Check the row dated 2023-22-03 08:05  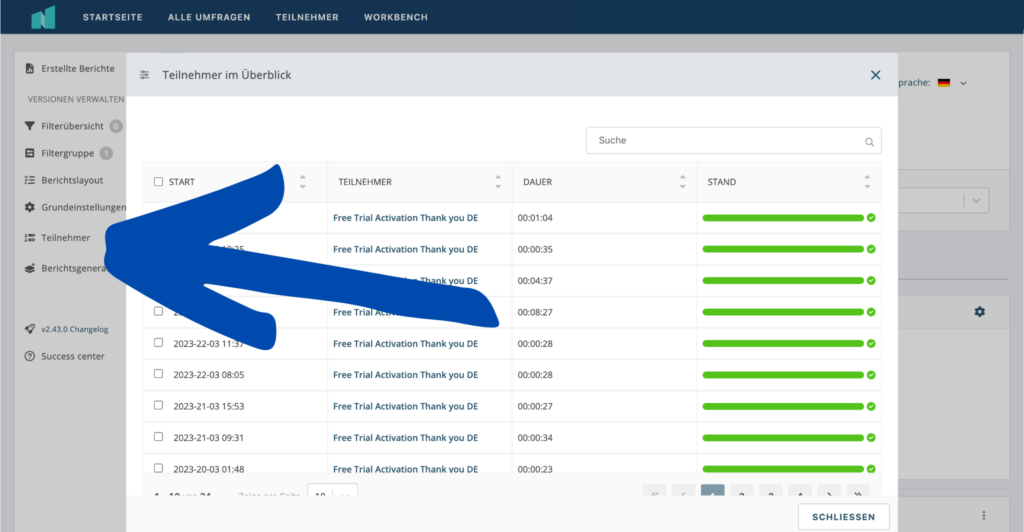click(x=158, y=374)
